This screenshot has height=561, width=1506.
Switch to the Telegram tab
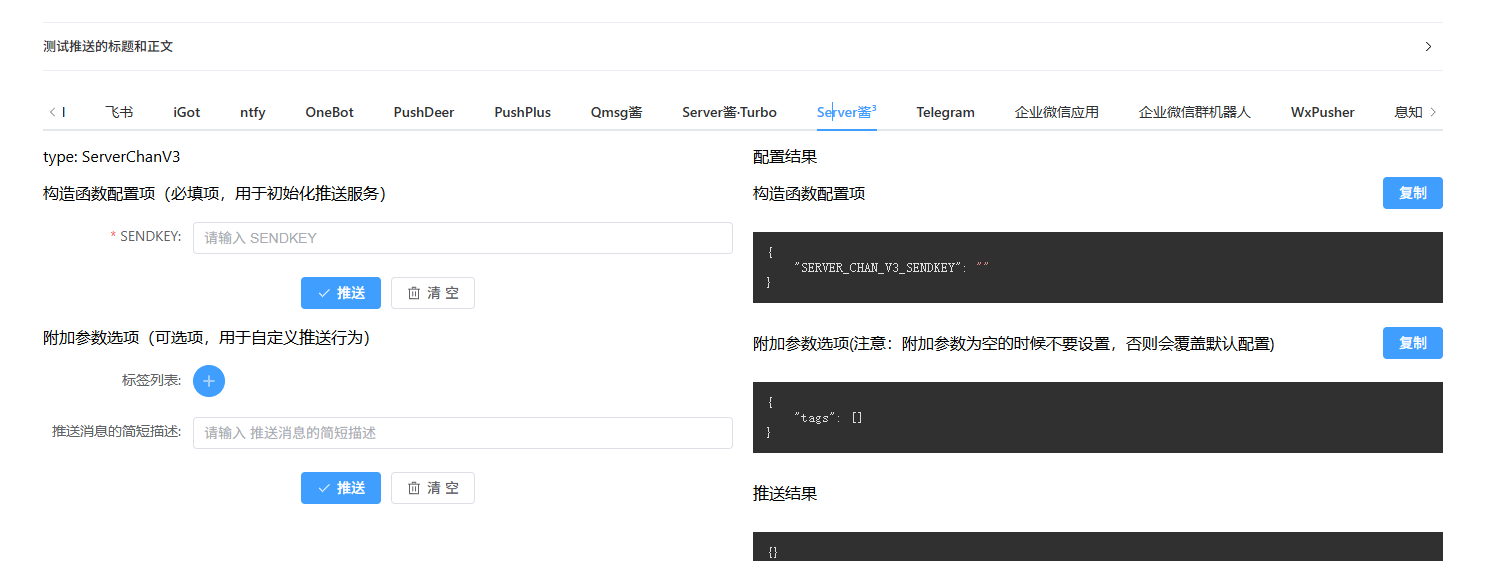point(945,112)
